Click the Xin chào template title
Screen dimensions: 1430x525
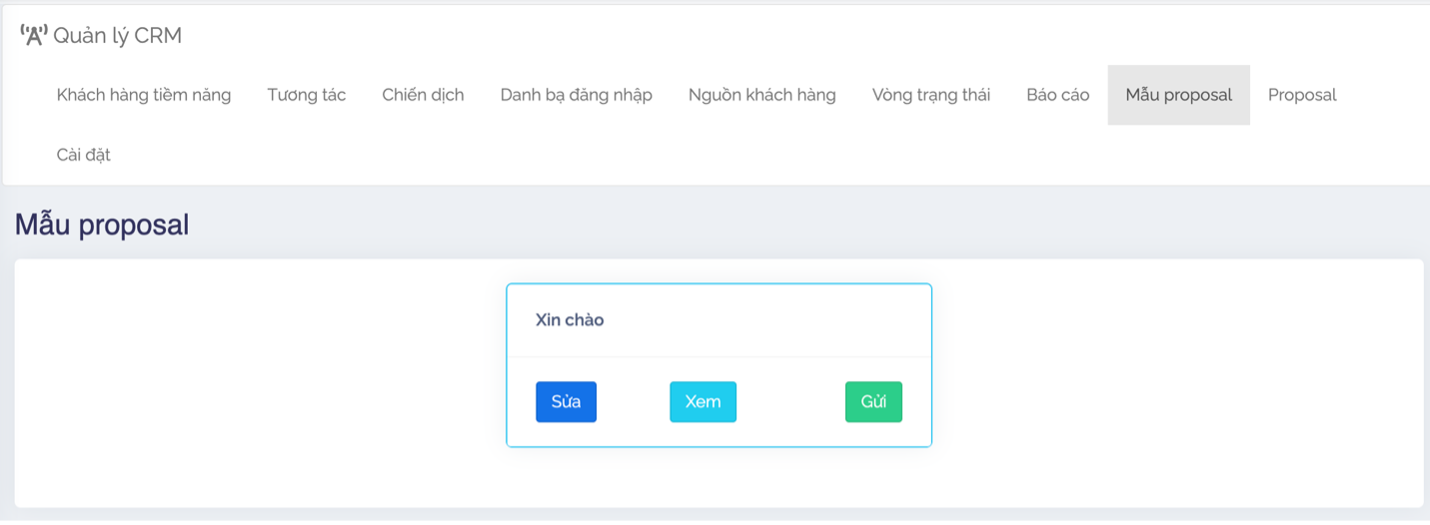[x=570, y=320]
